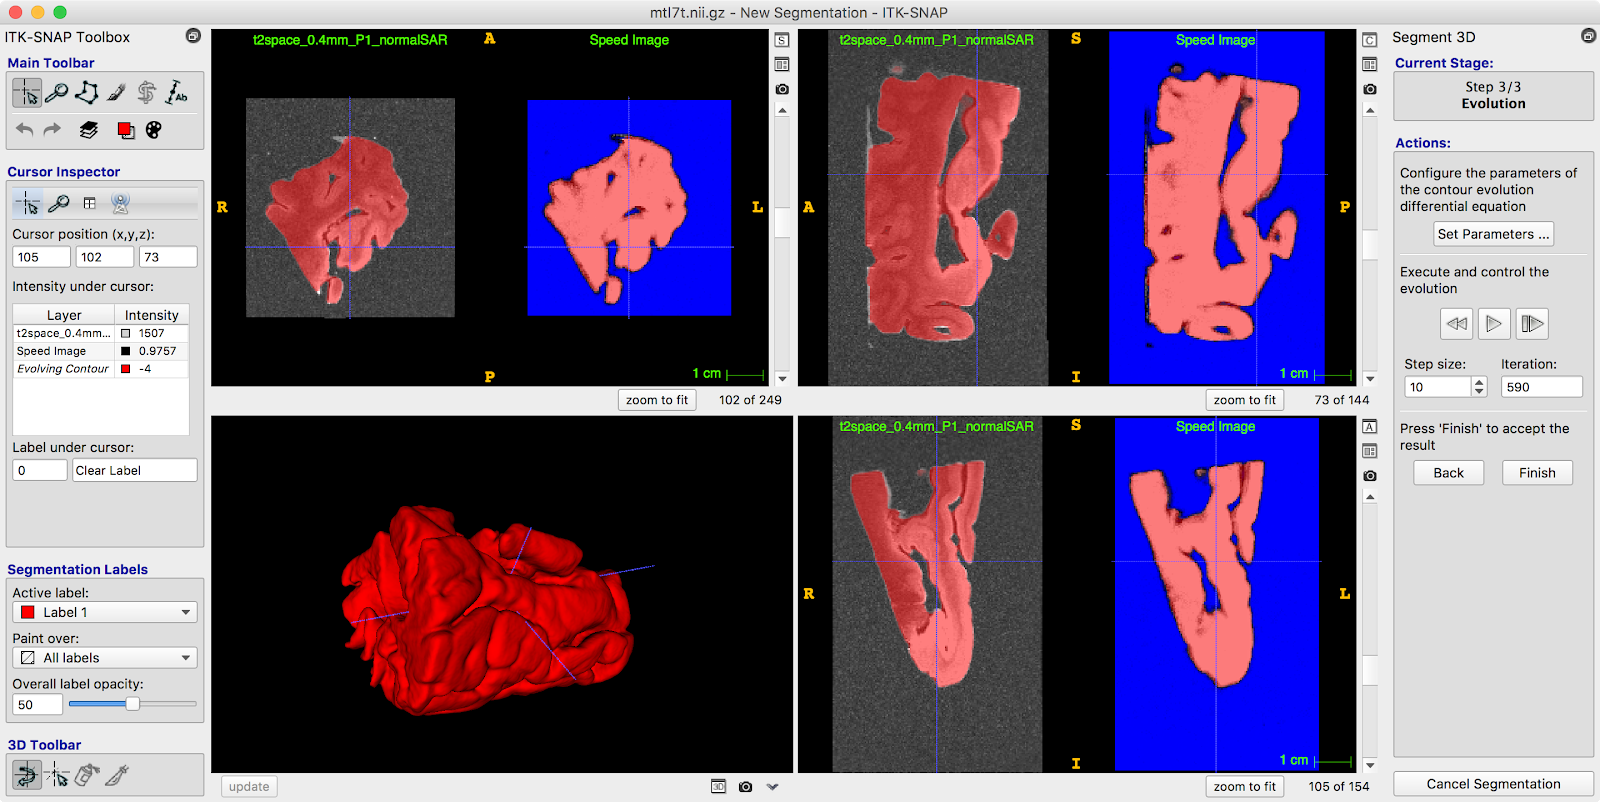
Task: Select the 3D scalpel tool
Action: click(x=117, y=774)
